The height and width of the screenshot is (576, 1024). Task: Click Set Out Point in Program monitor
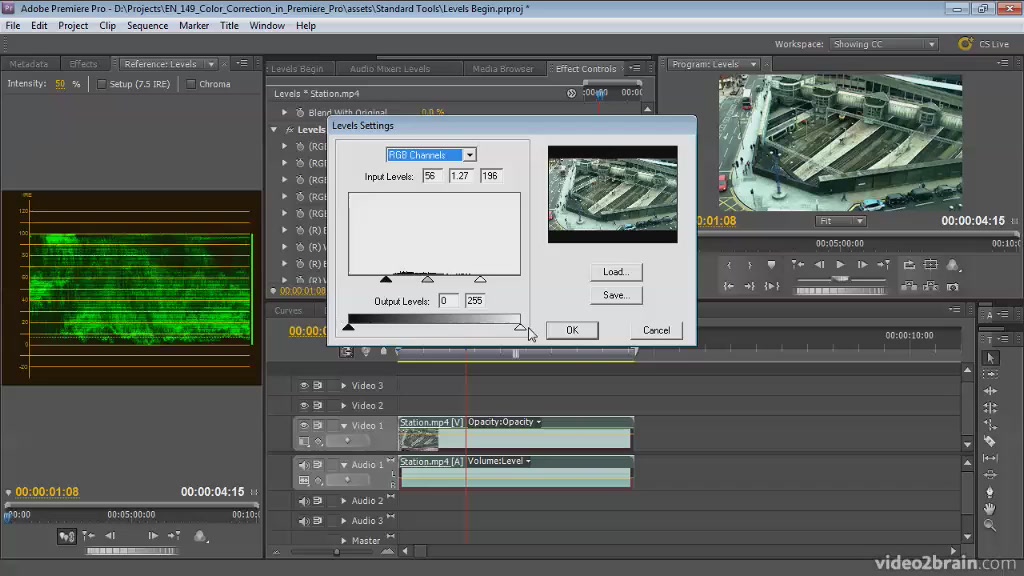750,265
